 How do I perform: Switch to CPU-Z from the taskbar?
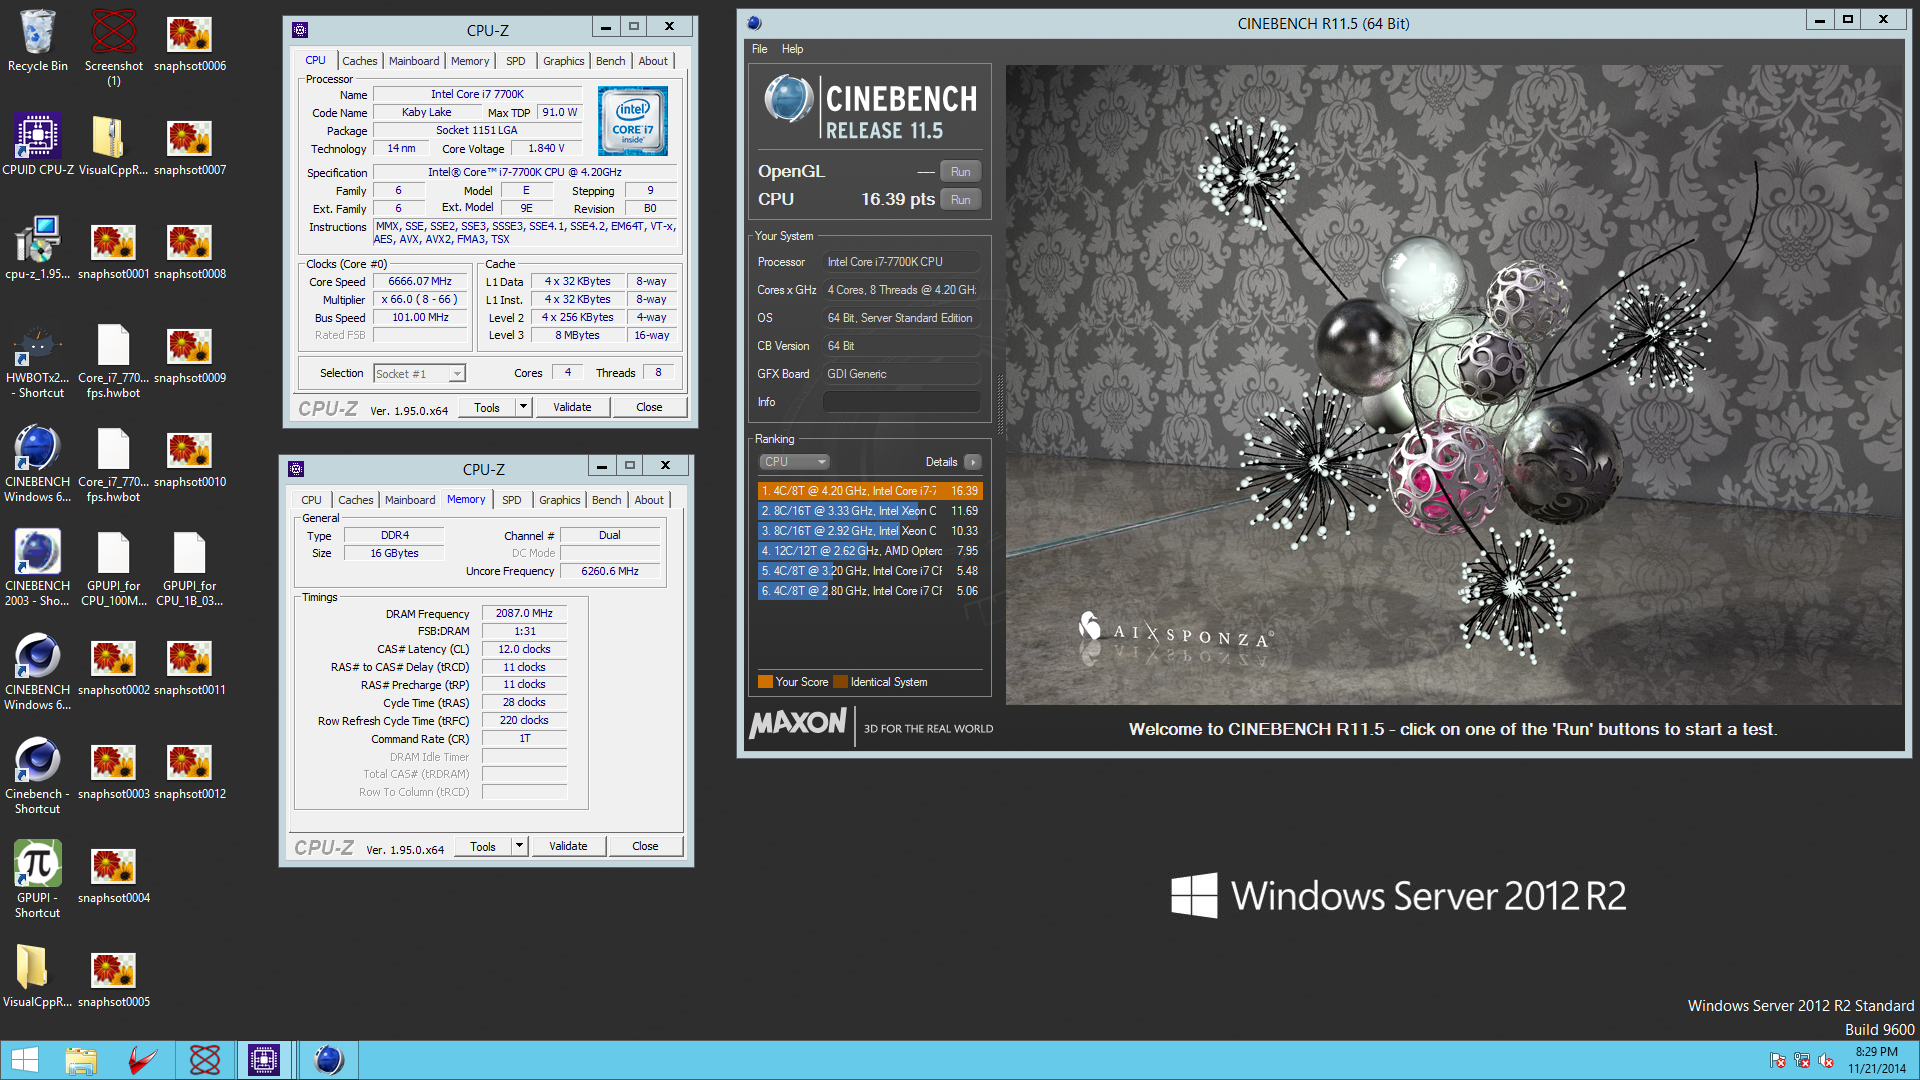[264, 1060]
